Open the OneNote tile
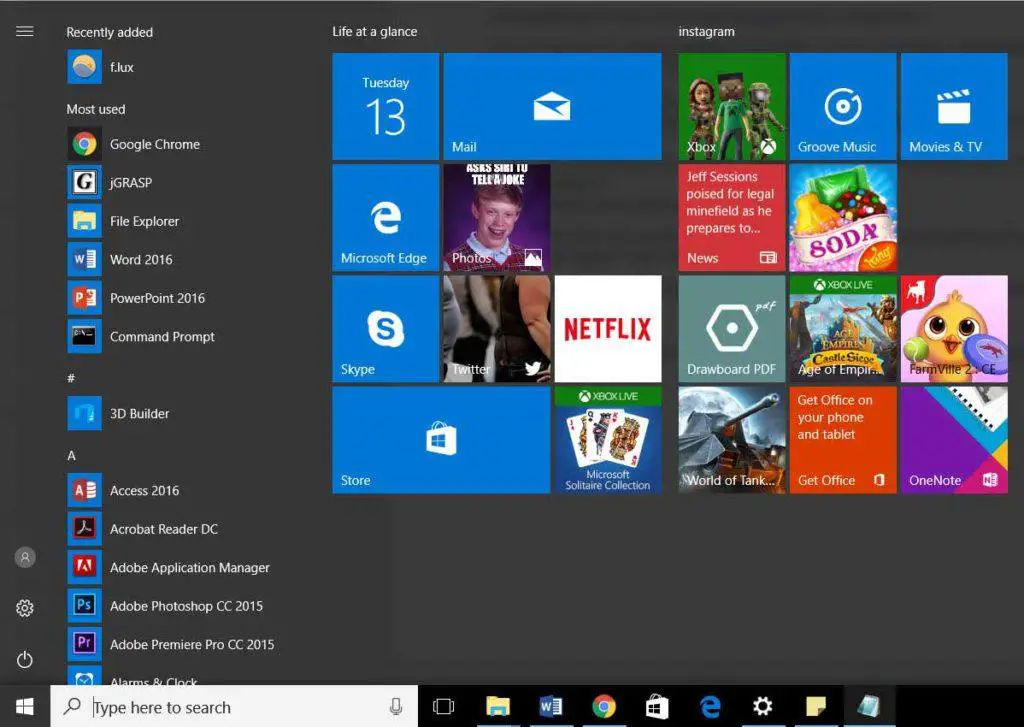This screenshot has height=727, width=1024. click(x=954, y=440)
